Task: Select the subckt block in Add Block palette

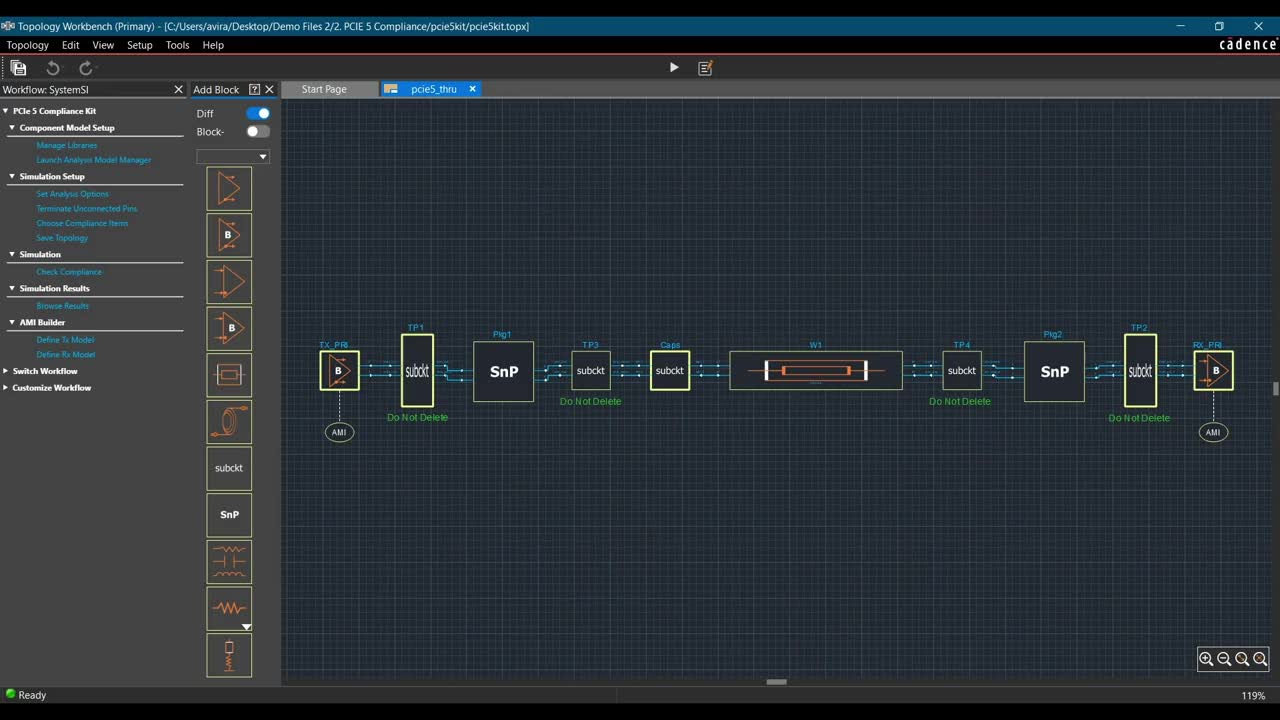Action: (229, 468)
